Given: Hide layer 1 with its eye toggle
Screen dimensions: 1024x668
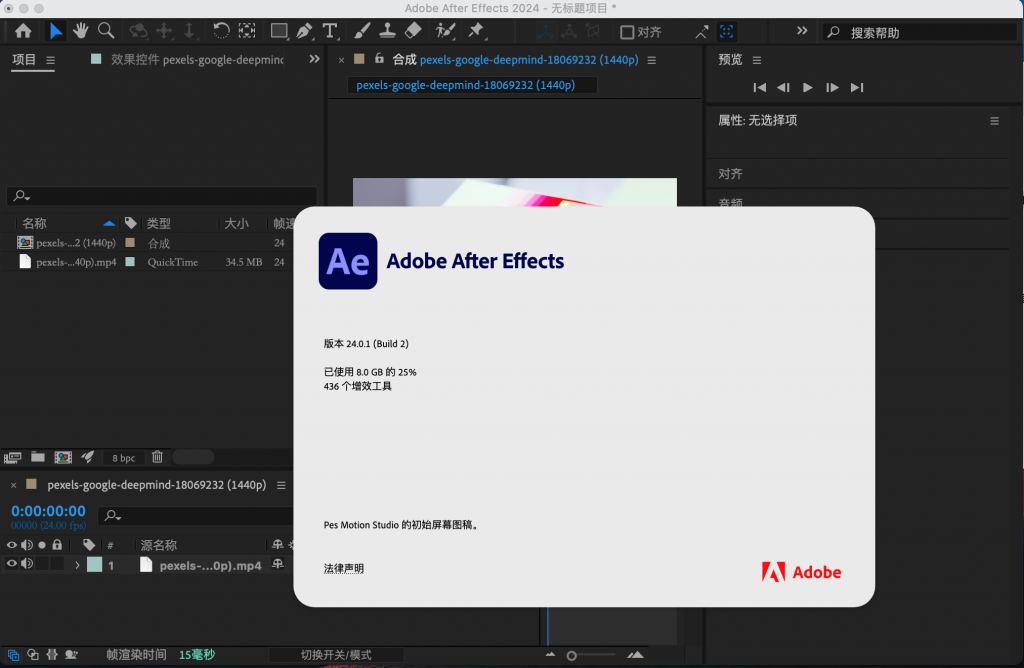Looking at the screenshot, I should coord(12,564).
